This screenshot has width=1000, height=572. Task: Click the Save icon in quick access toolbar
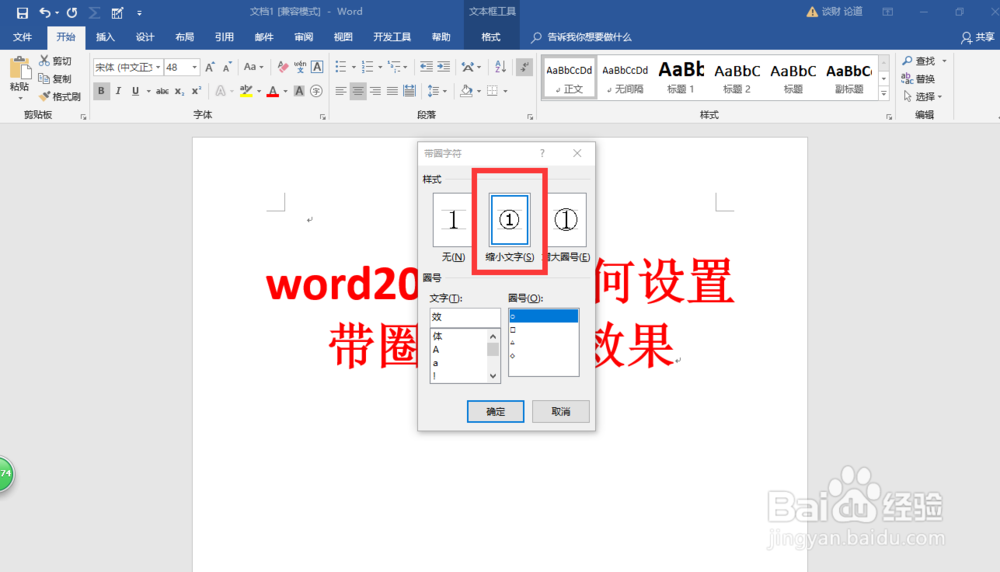pyautogui.click(x=22, y=13)
